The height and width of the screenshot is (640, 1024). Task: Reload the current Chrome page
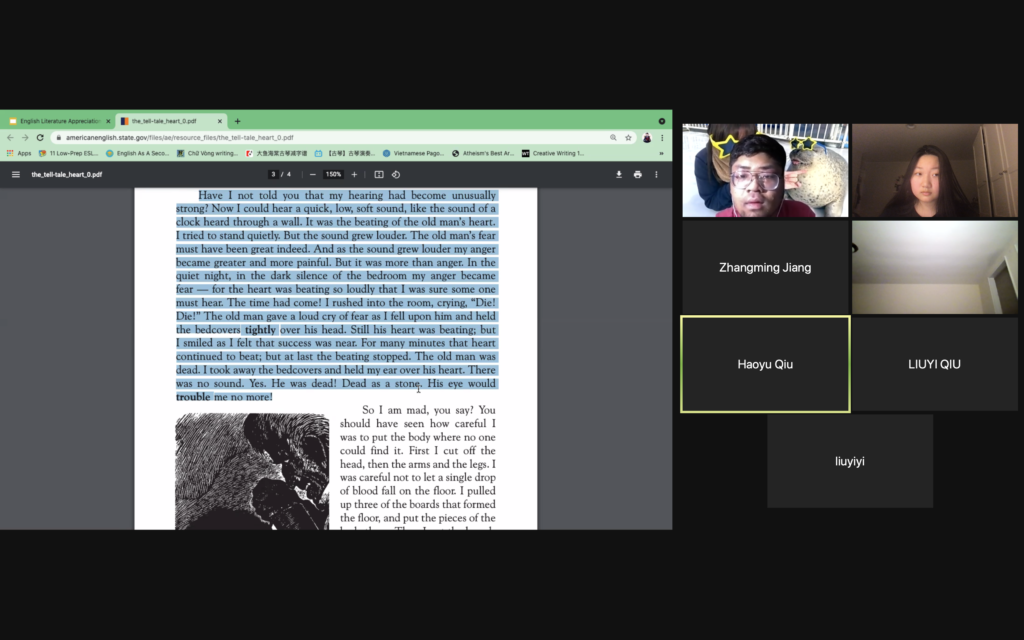click(x=40, y=138)
